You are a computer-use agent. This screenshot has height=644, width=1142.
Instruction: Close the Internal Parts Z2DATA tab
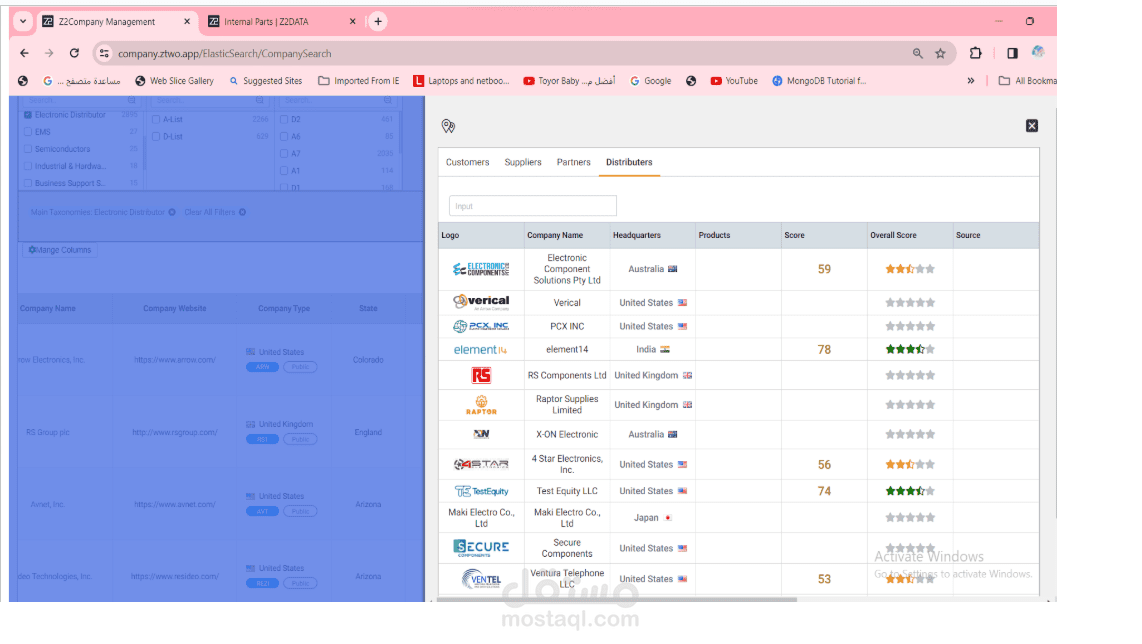click(353, 22)
